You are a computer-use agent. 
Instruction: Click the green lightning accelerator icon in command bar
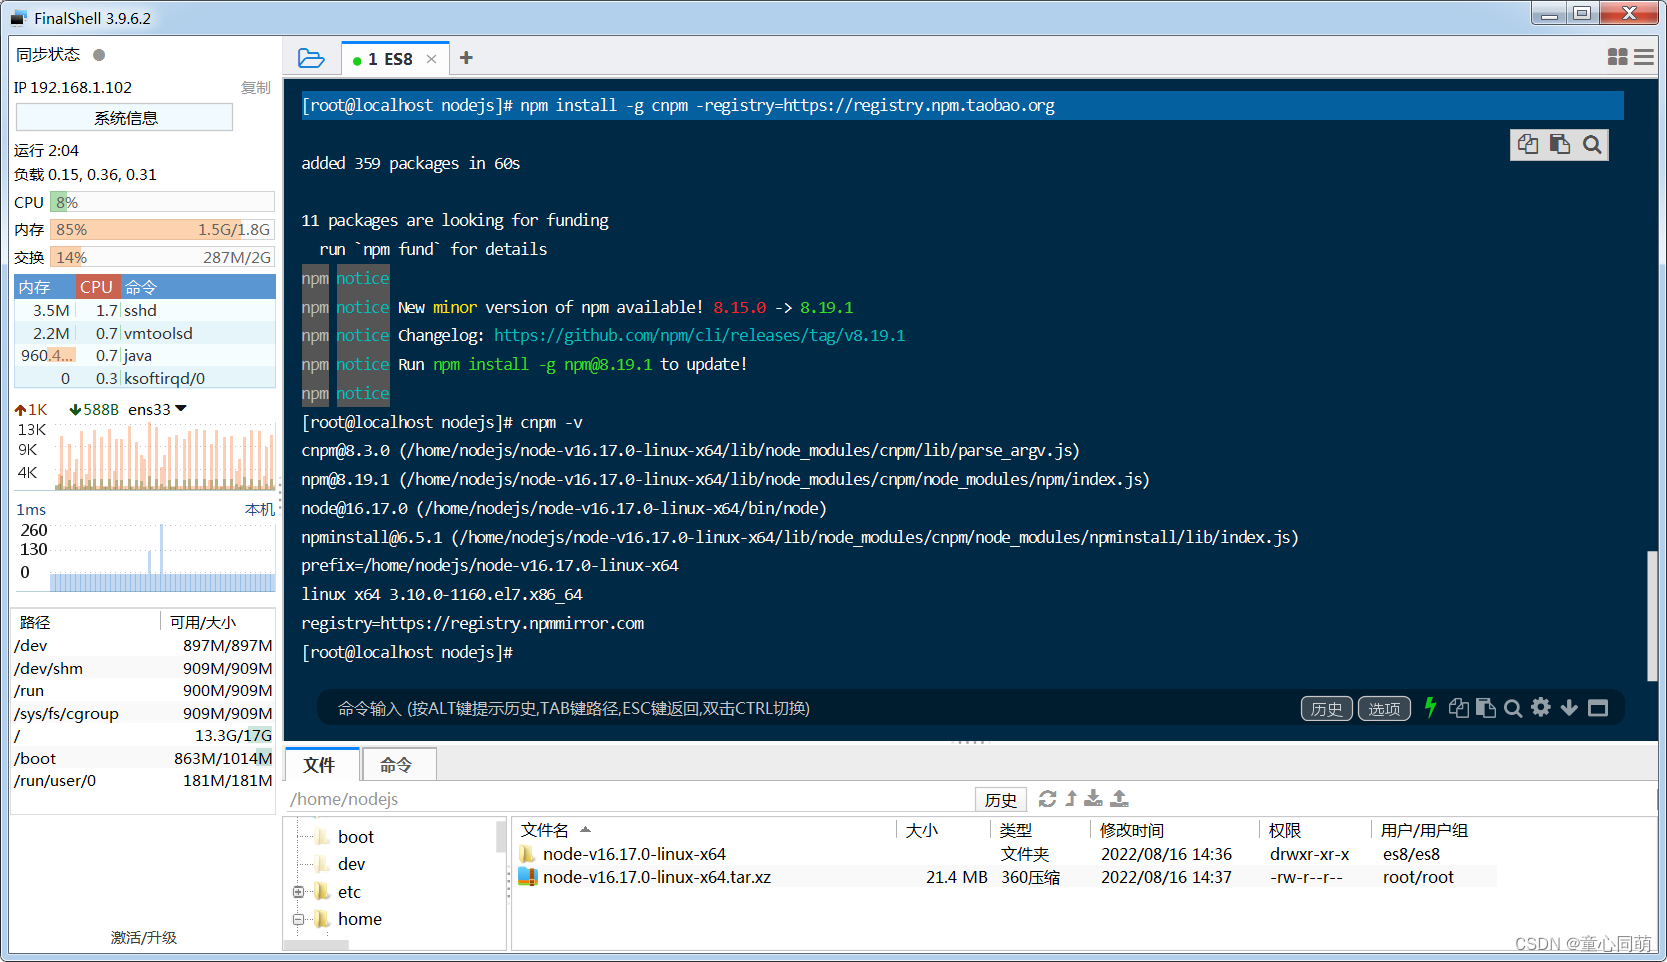pyautogui.click(x=1430, y=708)
